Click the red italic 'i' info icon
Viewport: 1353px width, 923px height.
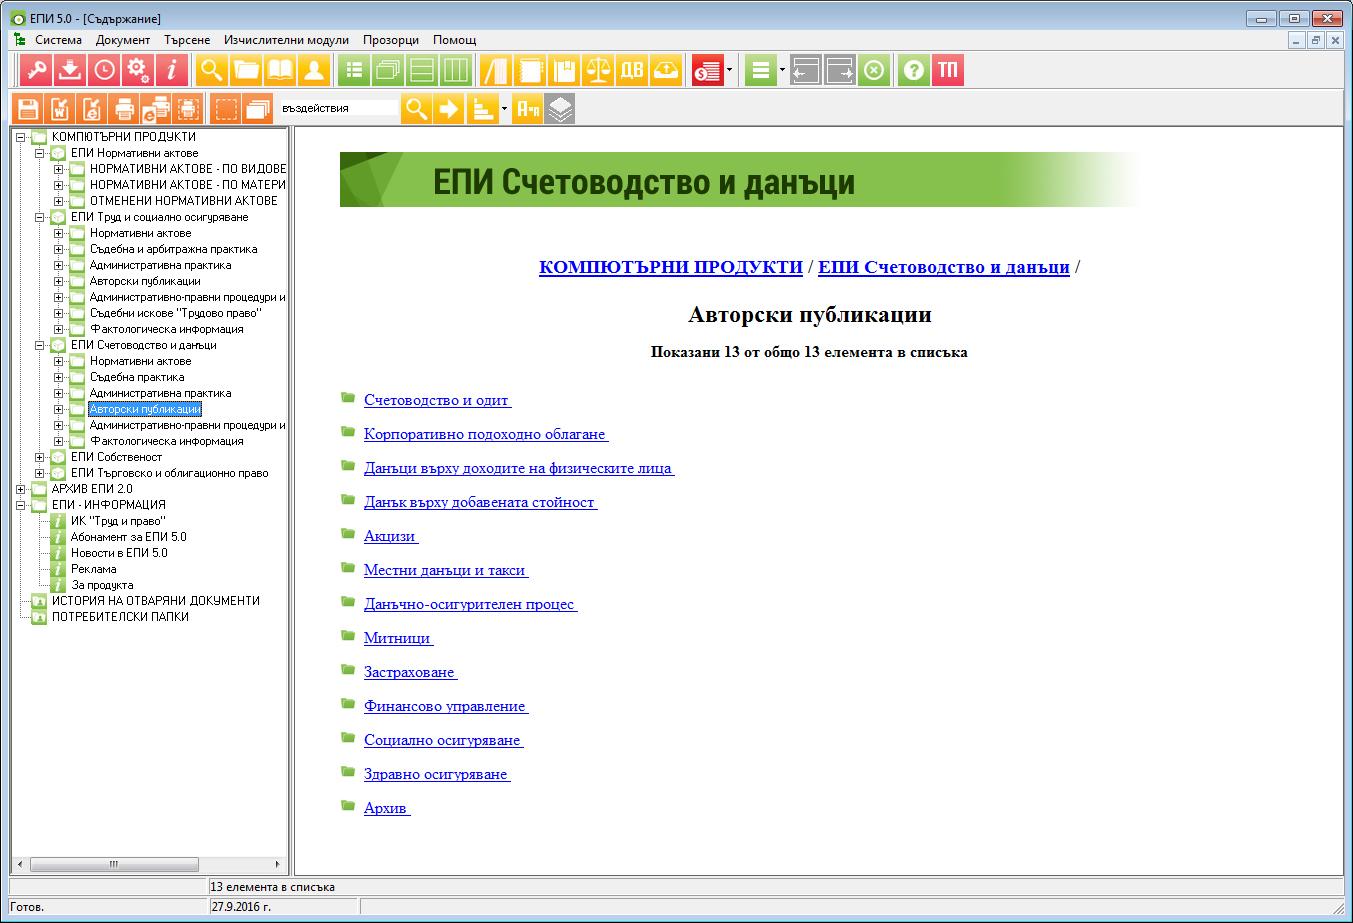[x=172, y=70]
